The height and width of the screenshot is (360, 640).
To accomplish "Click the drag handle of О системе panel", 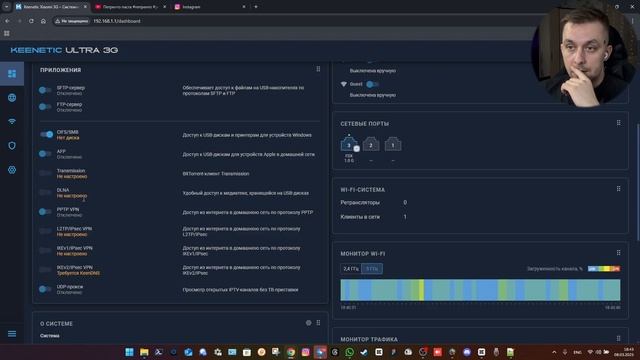I will point(318,323).
